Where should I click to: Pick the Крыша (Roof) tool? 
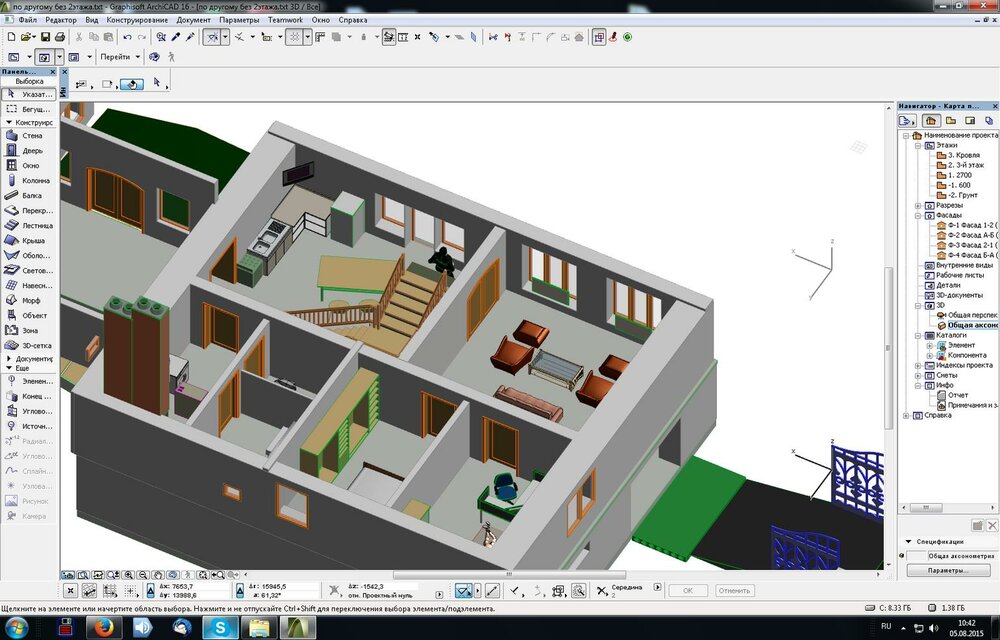click(x=30, y=241)
